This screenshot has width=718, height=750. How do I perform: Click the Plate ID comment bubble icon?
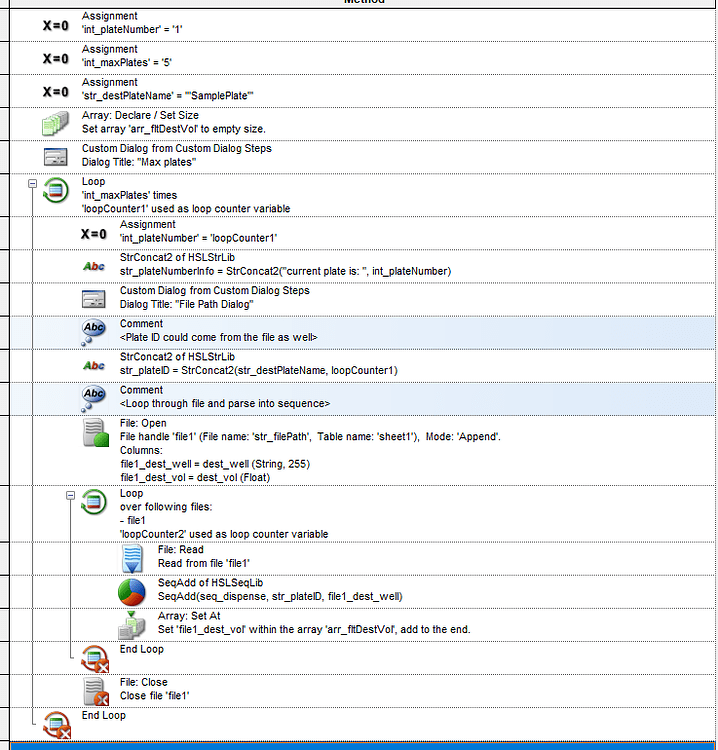pos(93,332)
